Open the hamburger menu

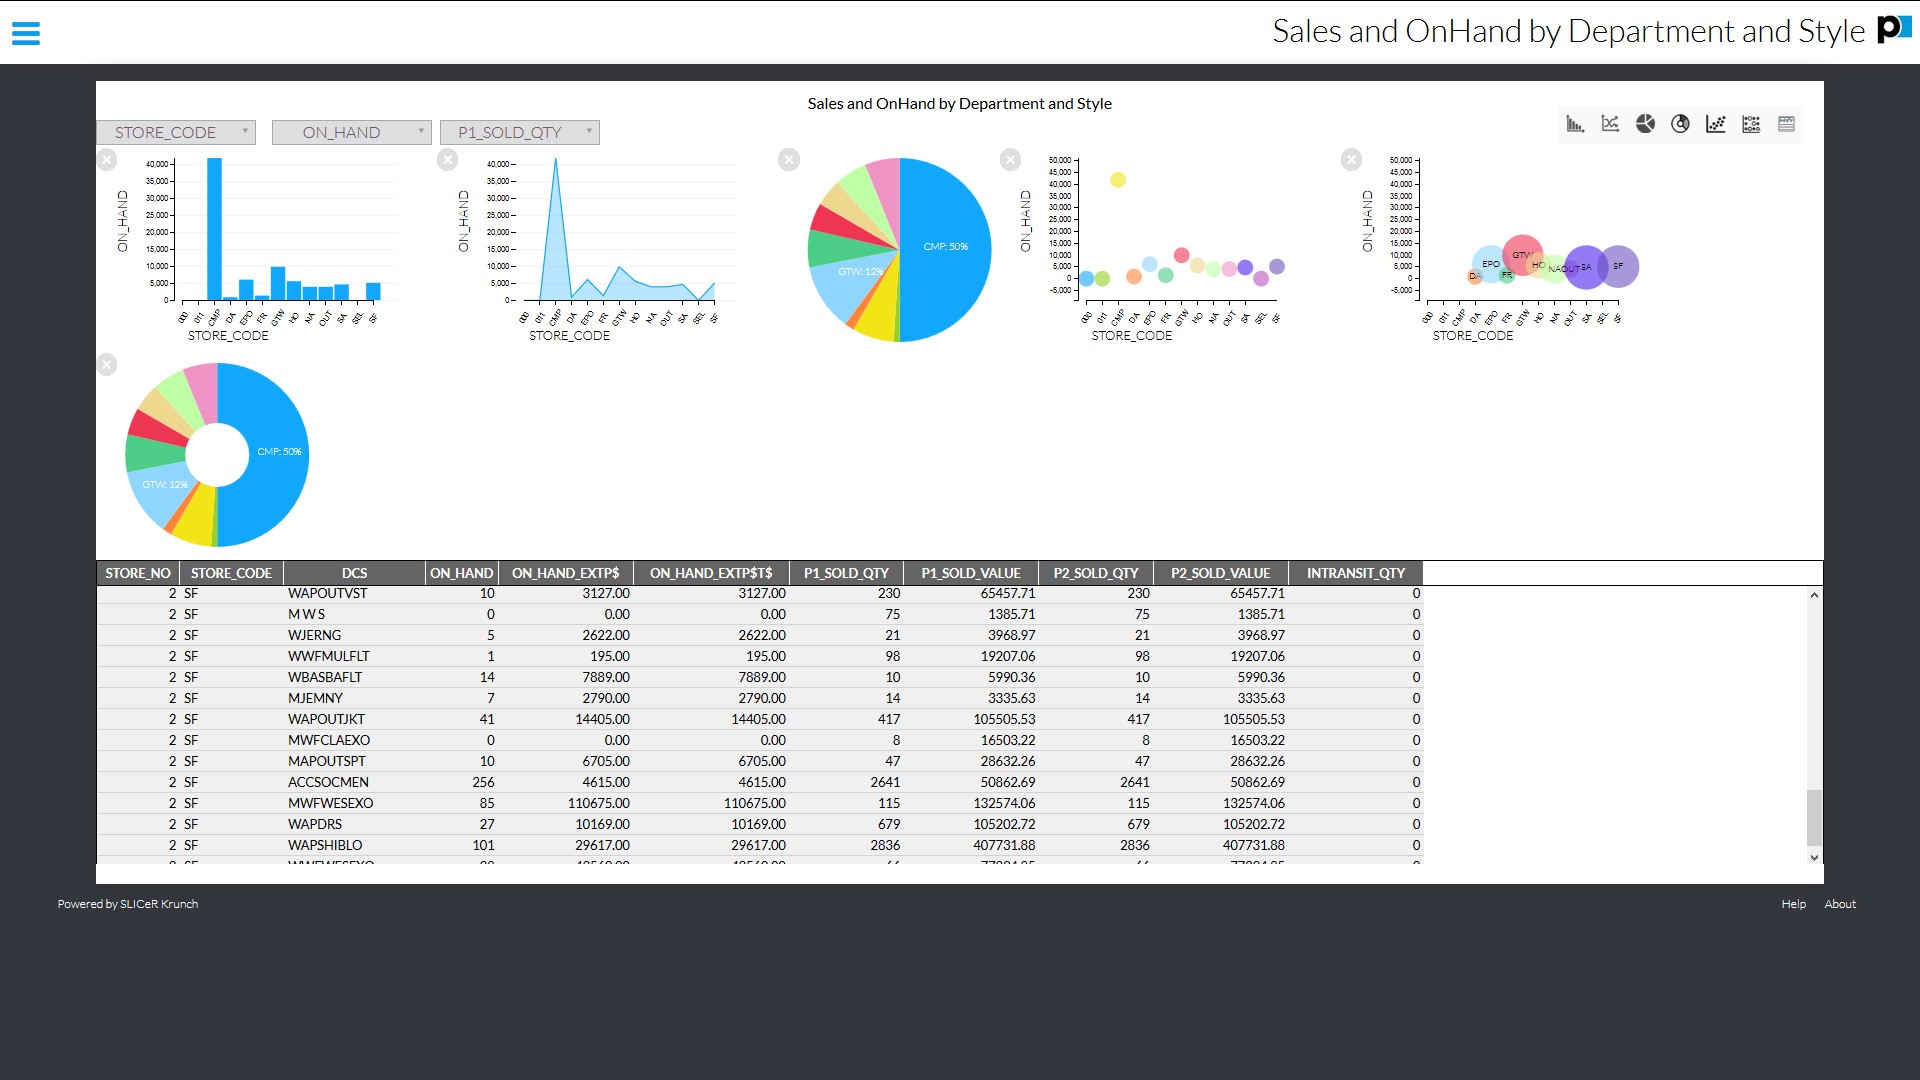tap(26, 33)
